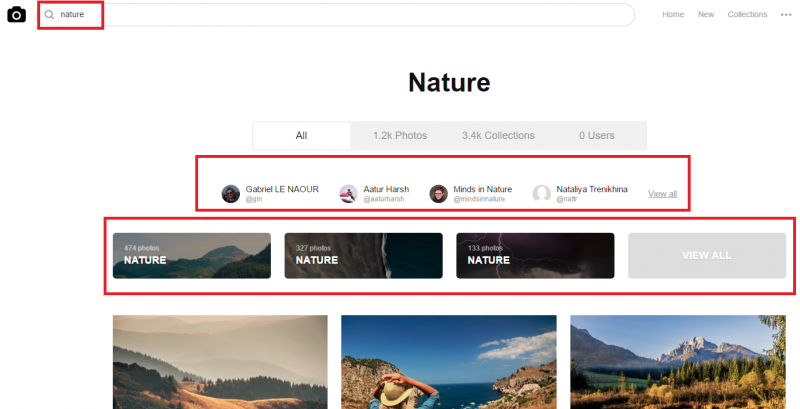Click Aatur Harsh's profile avatar
Screen dimensions: 800x409
348,193
